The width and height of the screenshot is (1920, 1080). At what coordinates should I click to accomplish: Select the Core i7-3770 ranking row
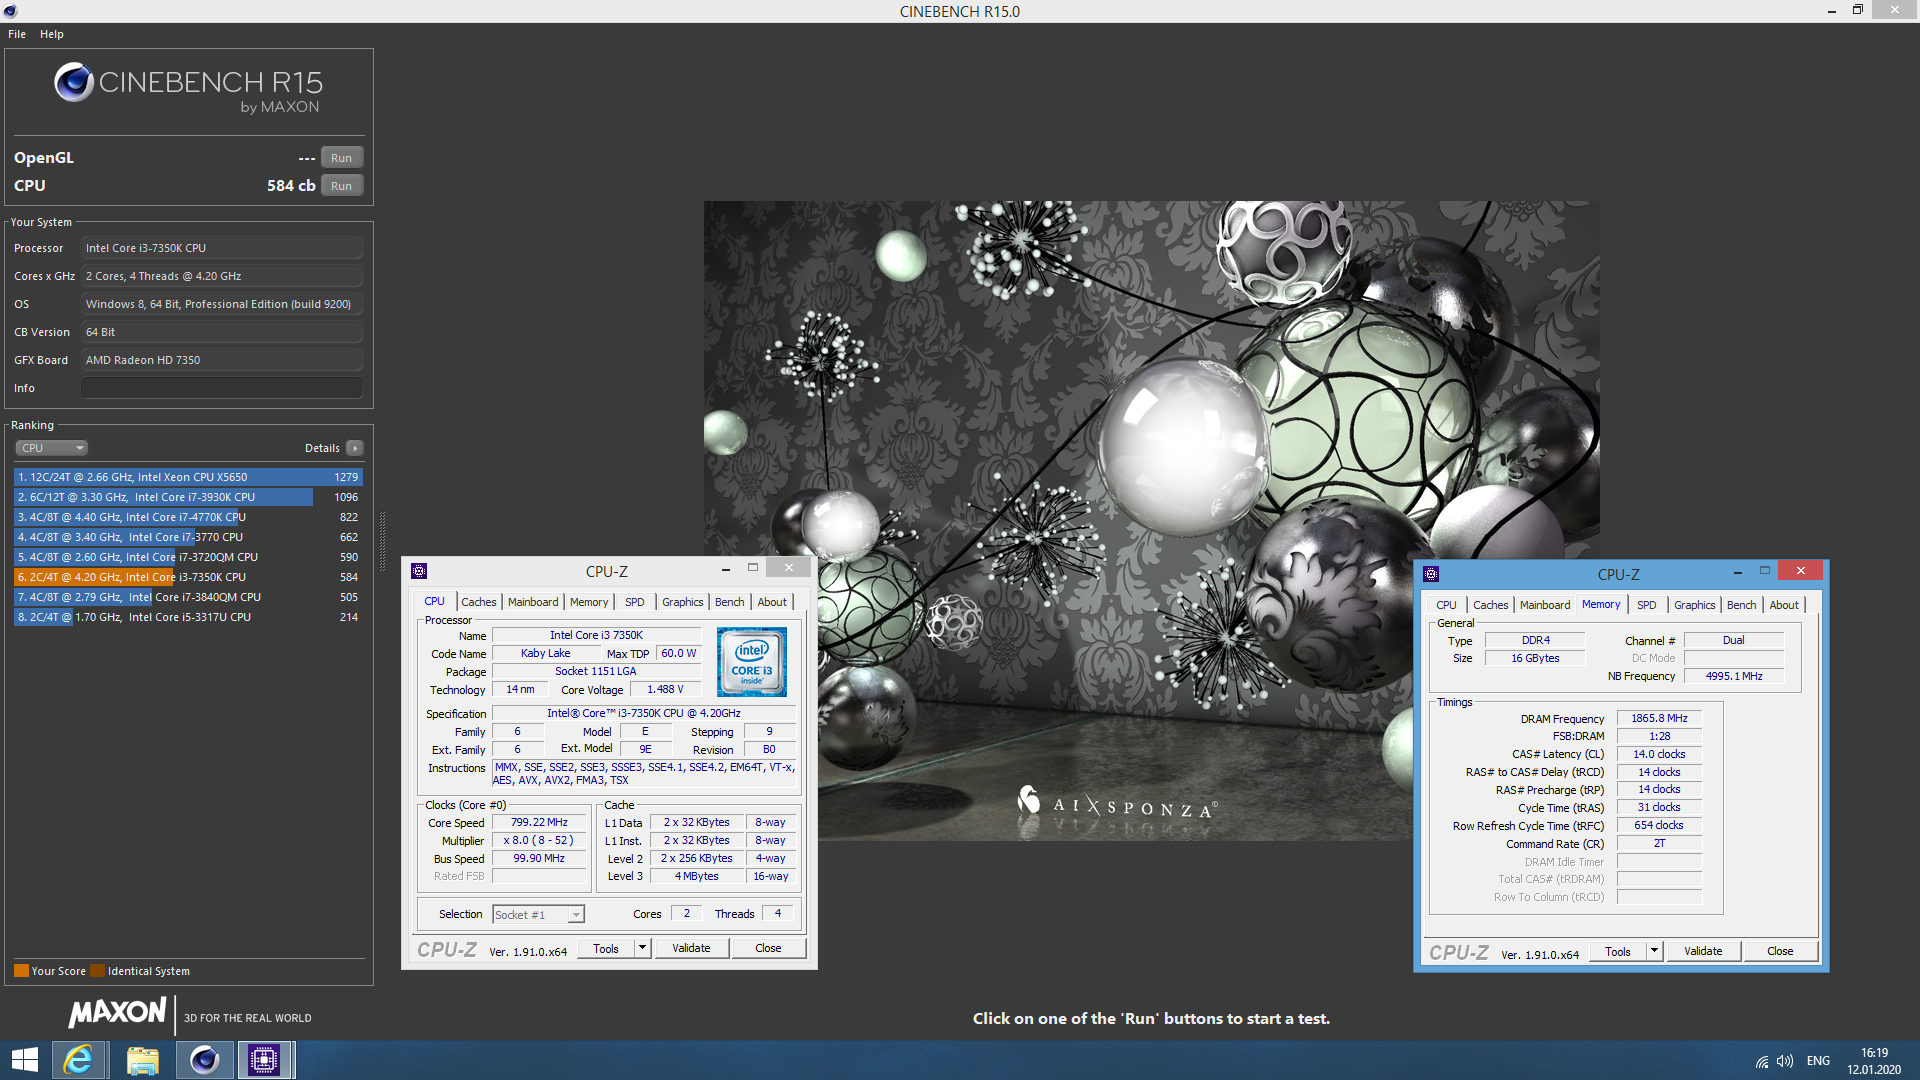pyautogui.click(x=188, y=537)
